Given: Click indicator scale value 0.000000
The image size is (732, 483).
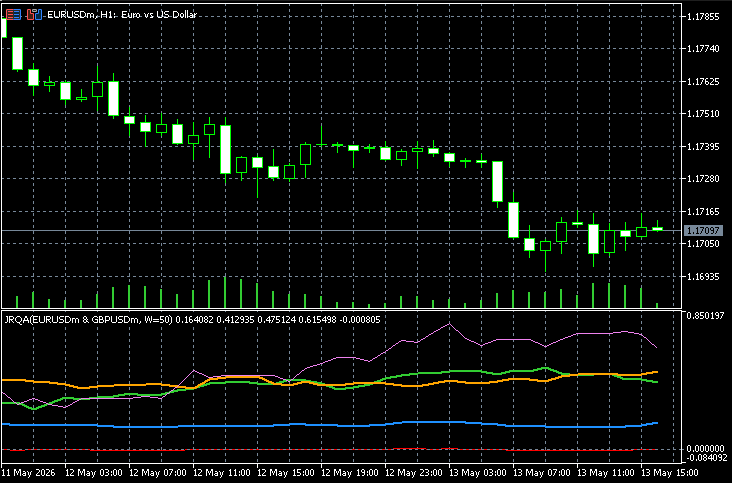Looking at the screenshot, I should click(706, 449).
